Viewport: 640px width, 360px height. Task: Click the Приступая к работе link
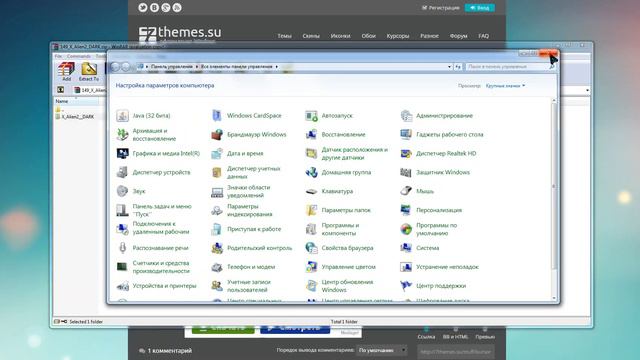[x=254, y=229]
